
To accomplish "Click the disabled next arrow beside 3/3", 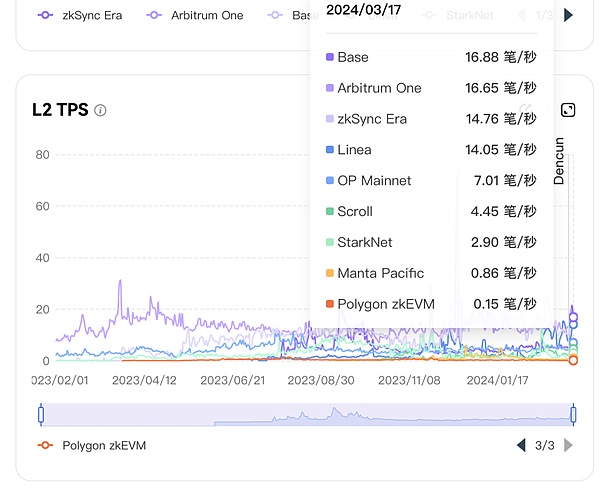I will (x=569, y=445).
